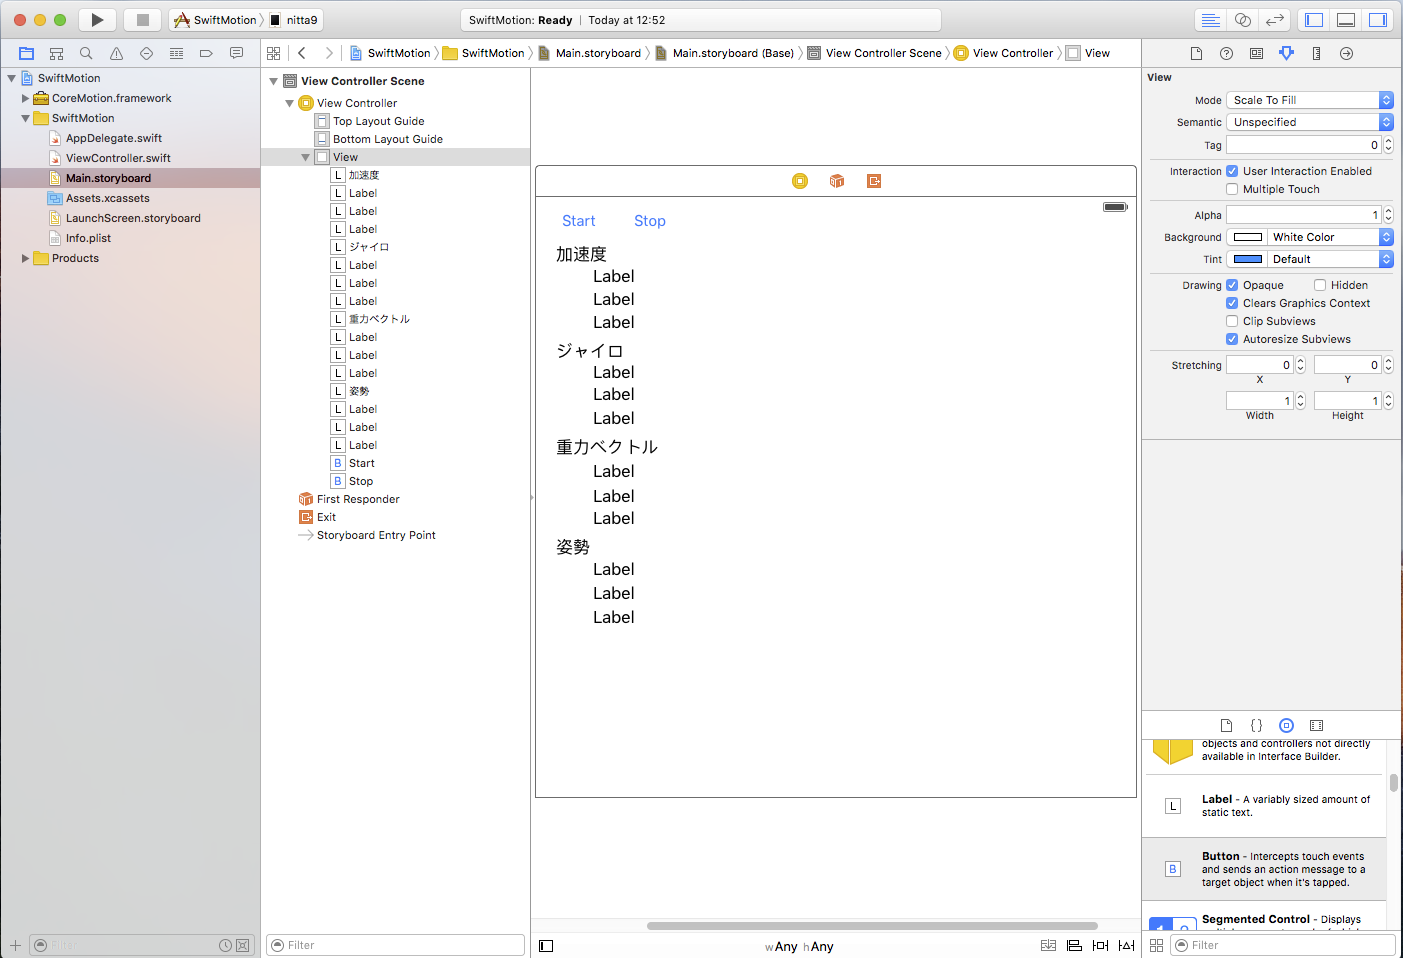The width and height of the screenshot is (1403, 958).
Task: Expand the Products folder
Action: [x=25, y=258]
